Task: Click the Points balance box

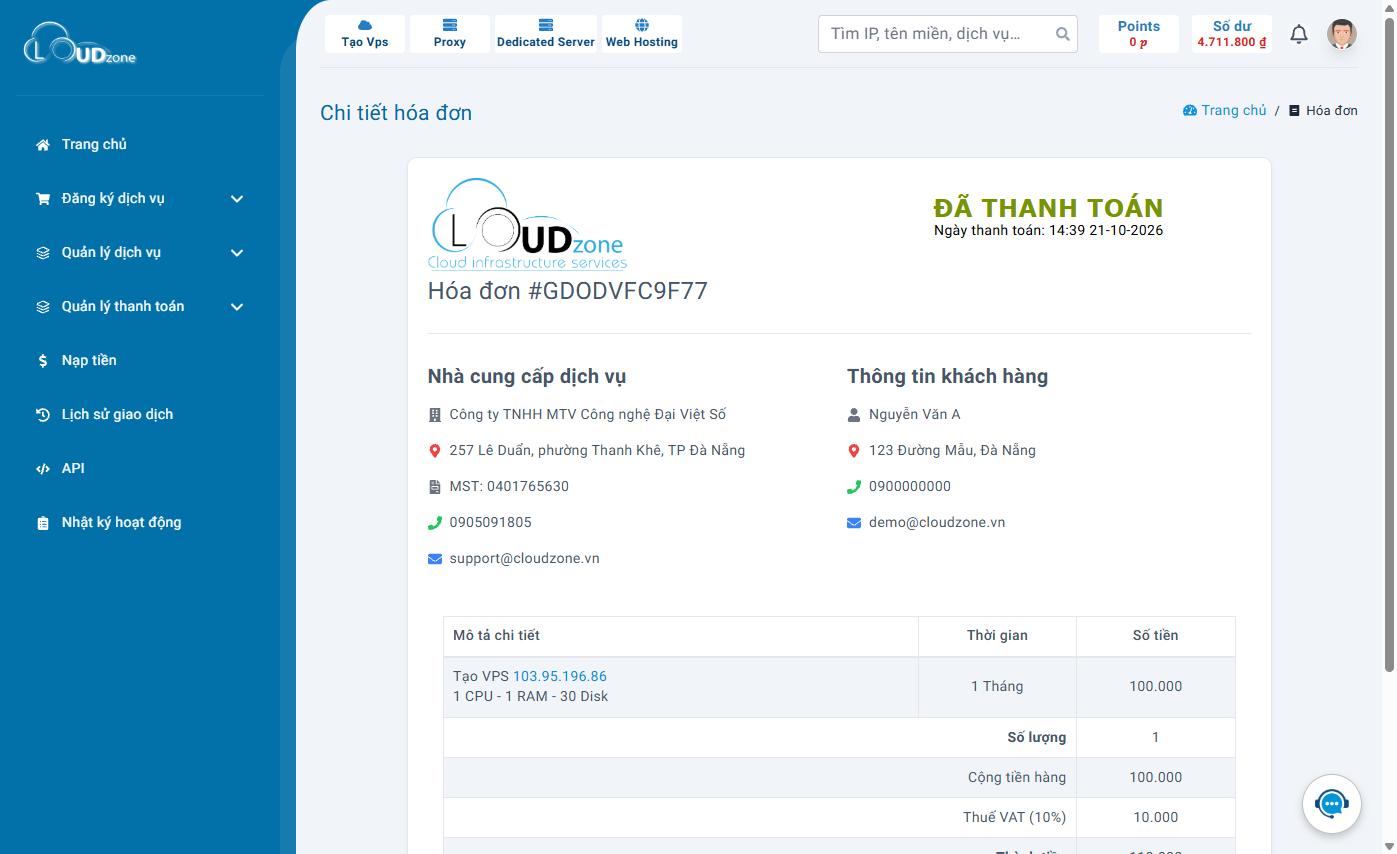Action: tap(1139, 34)
